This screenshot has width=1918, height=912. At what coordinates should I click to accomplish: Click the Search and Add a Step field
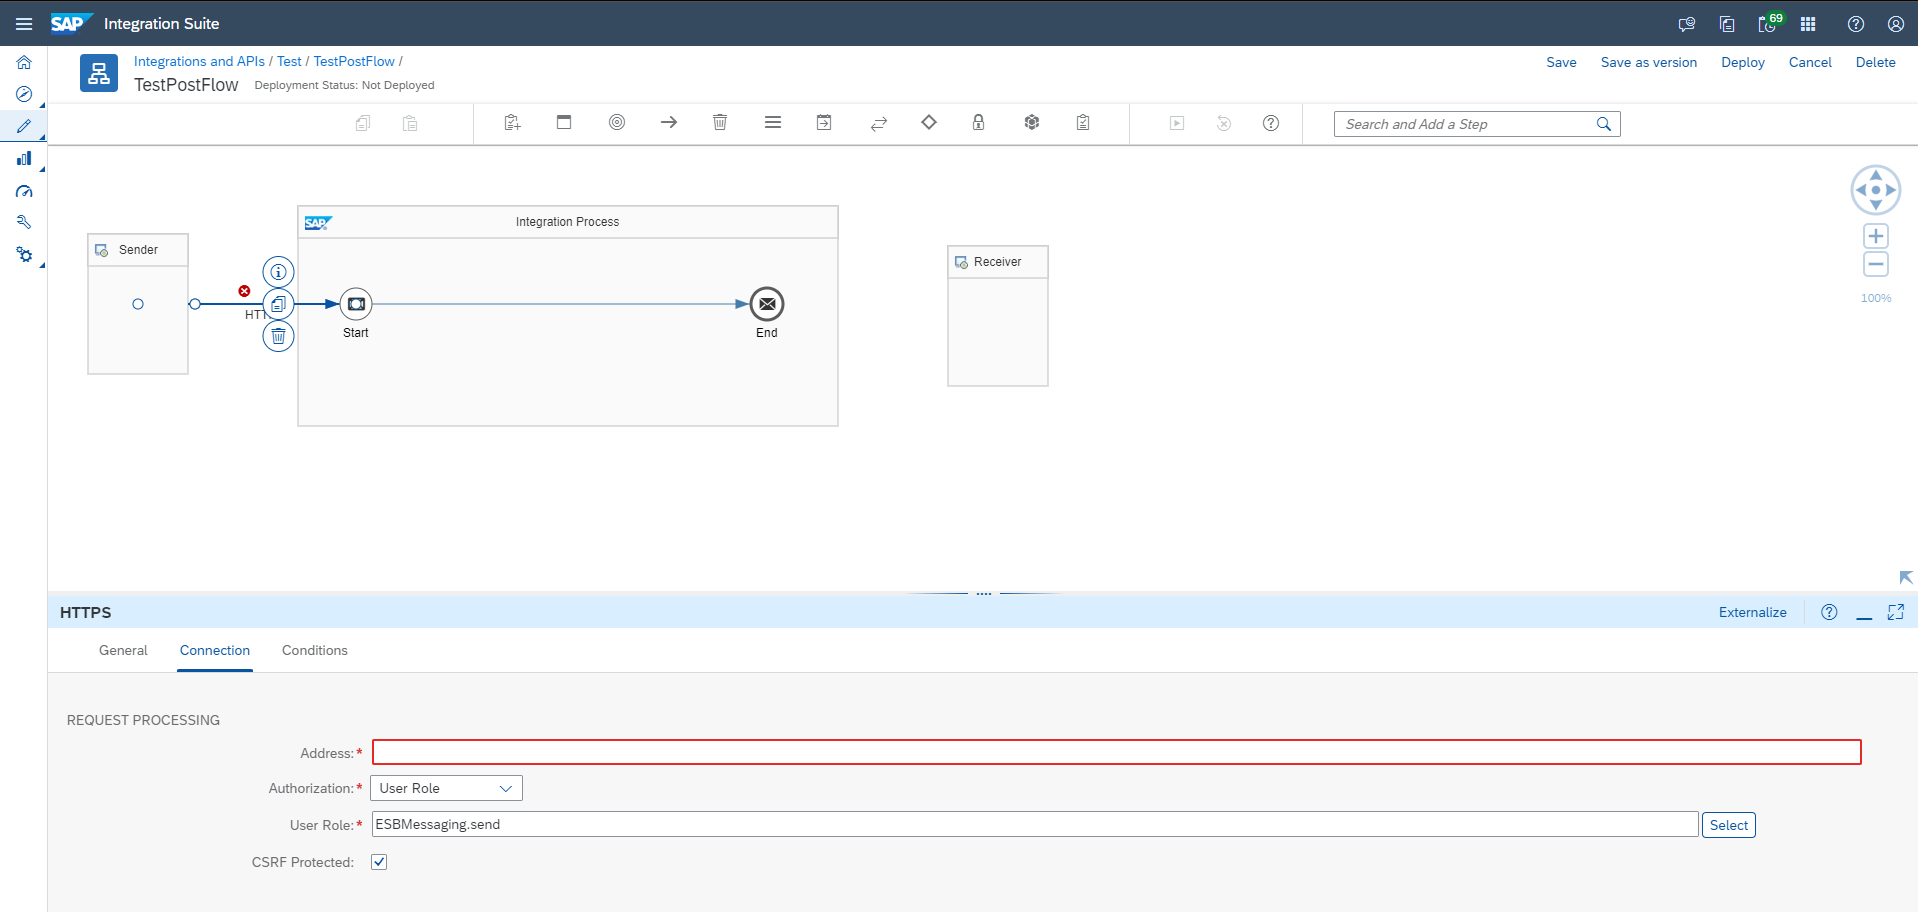pyautogui.click(x=1465, y=124)
